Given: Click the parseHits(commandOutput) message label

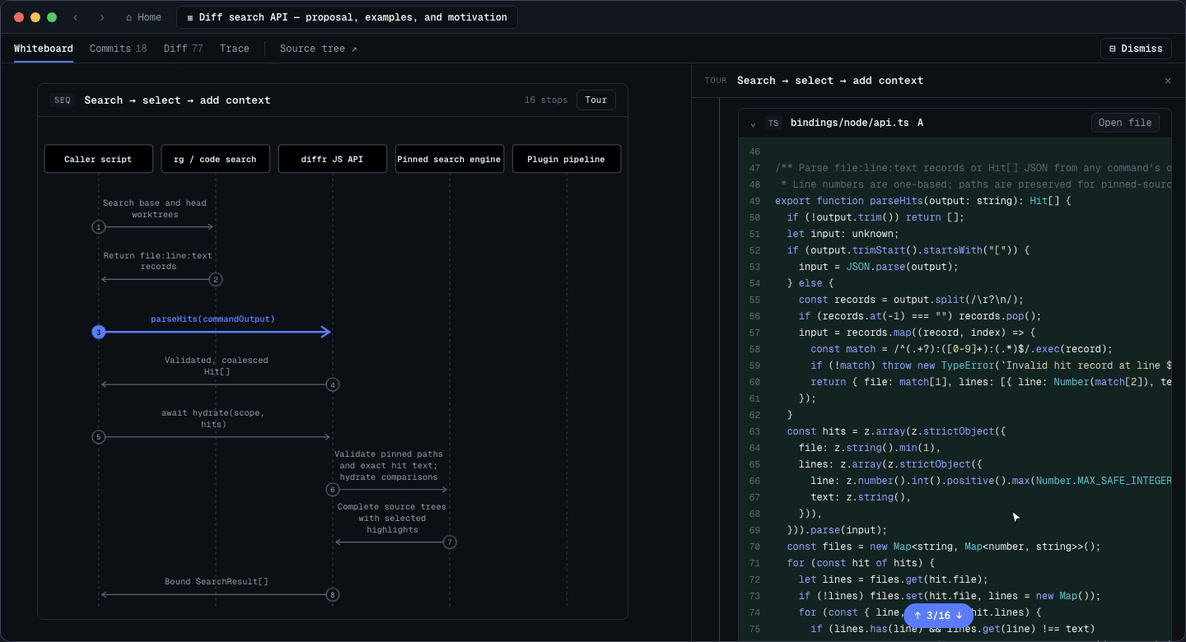Looking at the screenshot, I should coord(213,319).
